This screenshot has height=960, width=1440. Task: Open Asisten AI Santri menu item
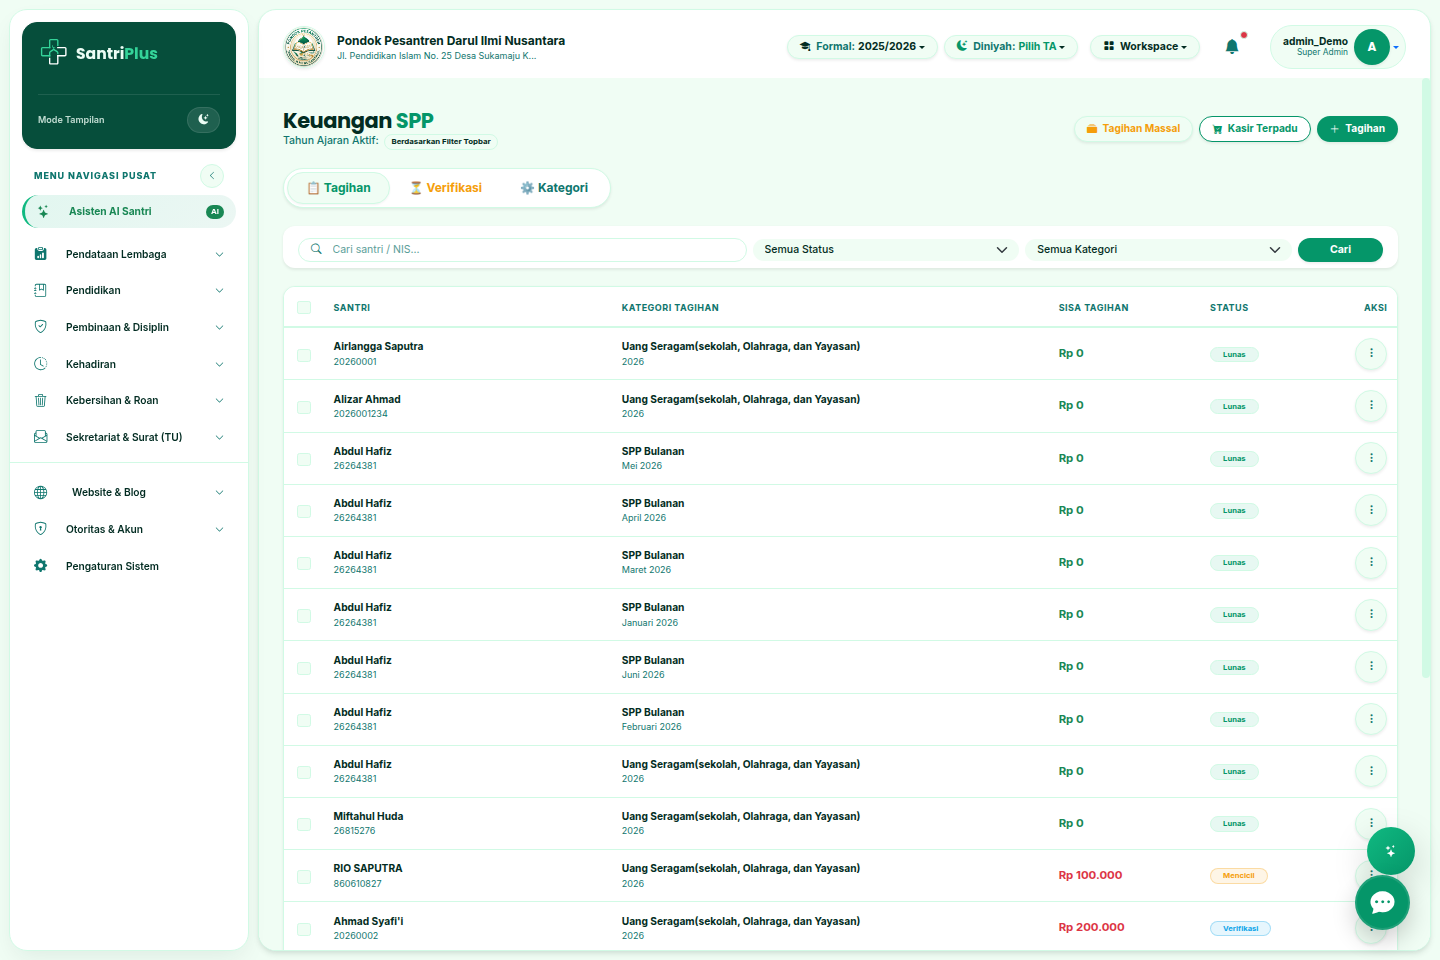[129, 212]
